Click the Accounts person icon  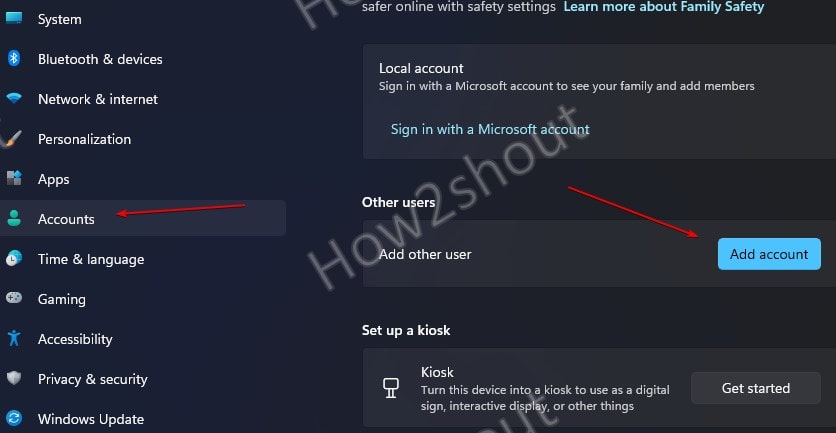pyautogui.click(x=14, y=218)
